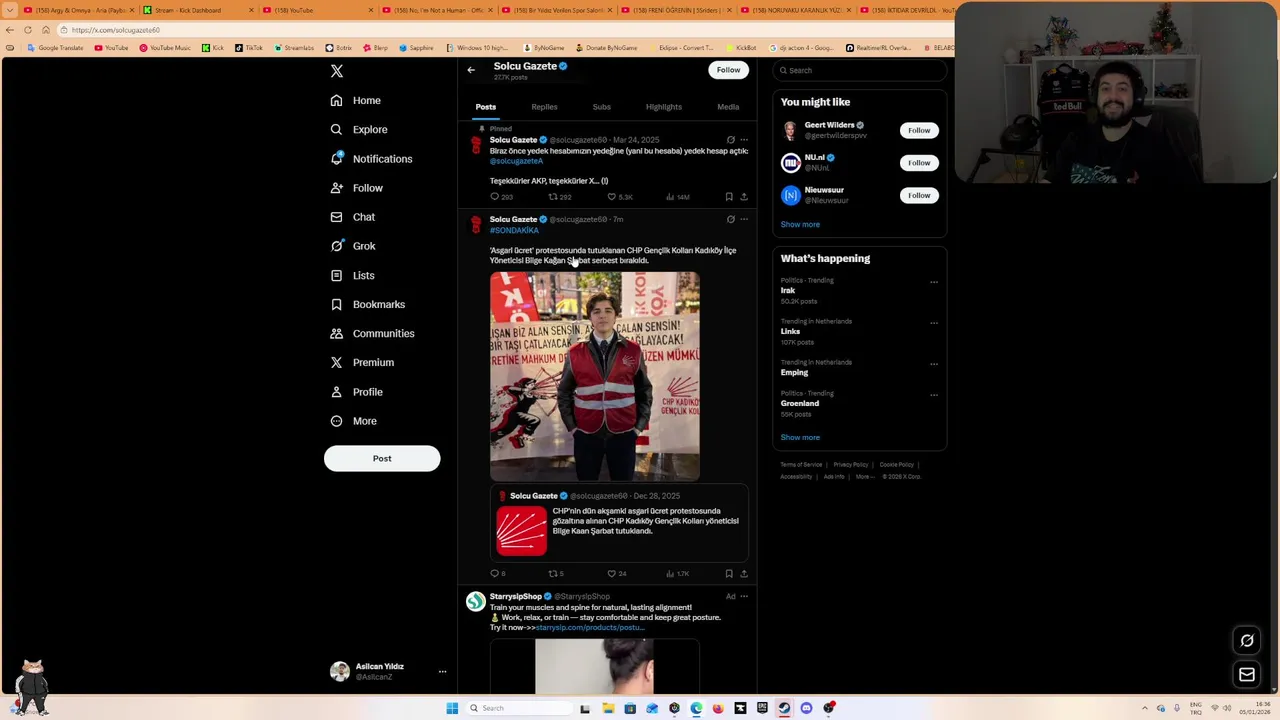This screenshot has width=1280, height=720.
Task: Click the browser address bar
Action: [x=500, y=30]
